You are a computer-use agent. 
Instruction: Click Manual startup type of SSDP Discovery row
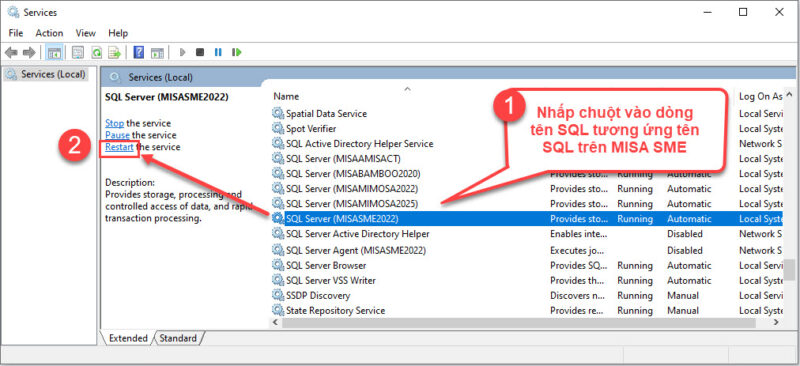click(683, 296)
